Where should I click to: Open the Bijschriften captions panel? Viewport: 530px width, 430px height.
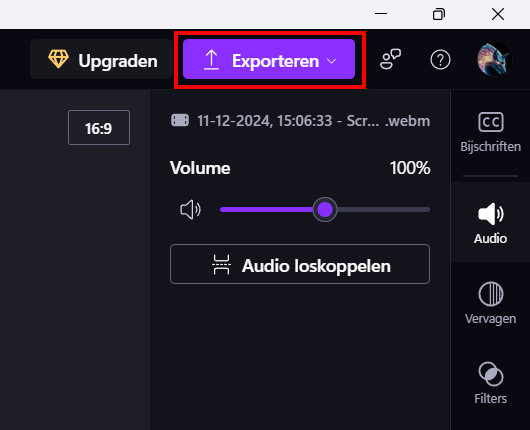pyautogui.click(x=490, y=133)
